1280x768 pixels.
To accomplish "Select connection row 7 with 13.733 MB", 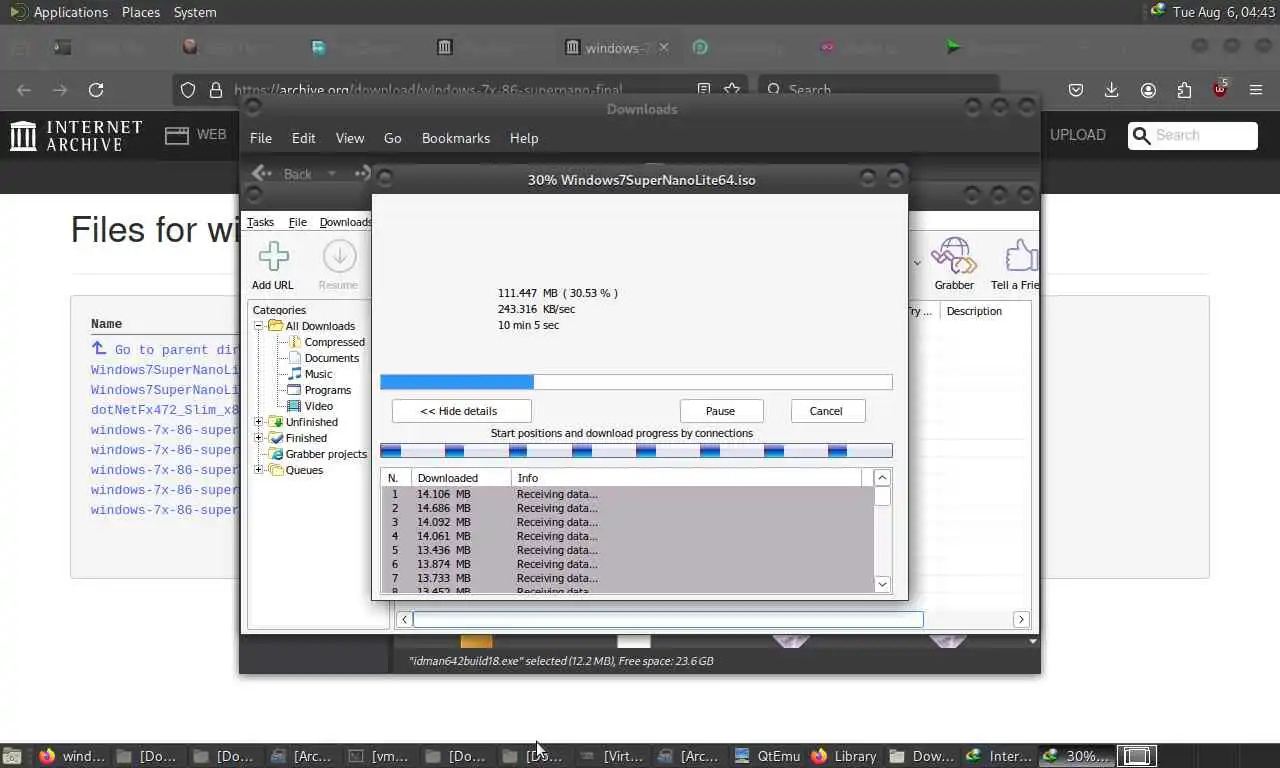I will [628, 578].
